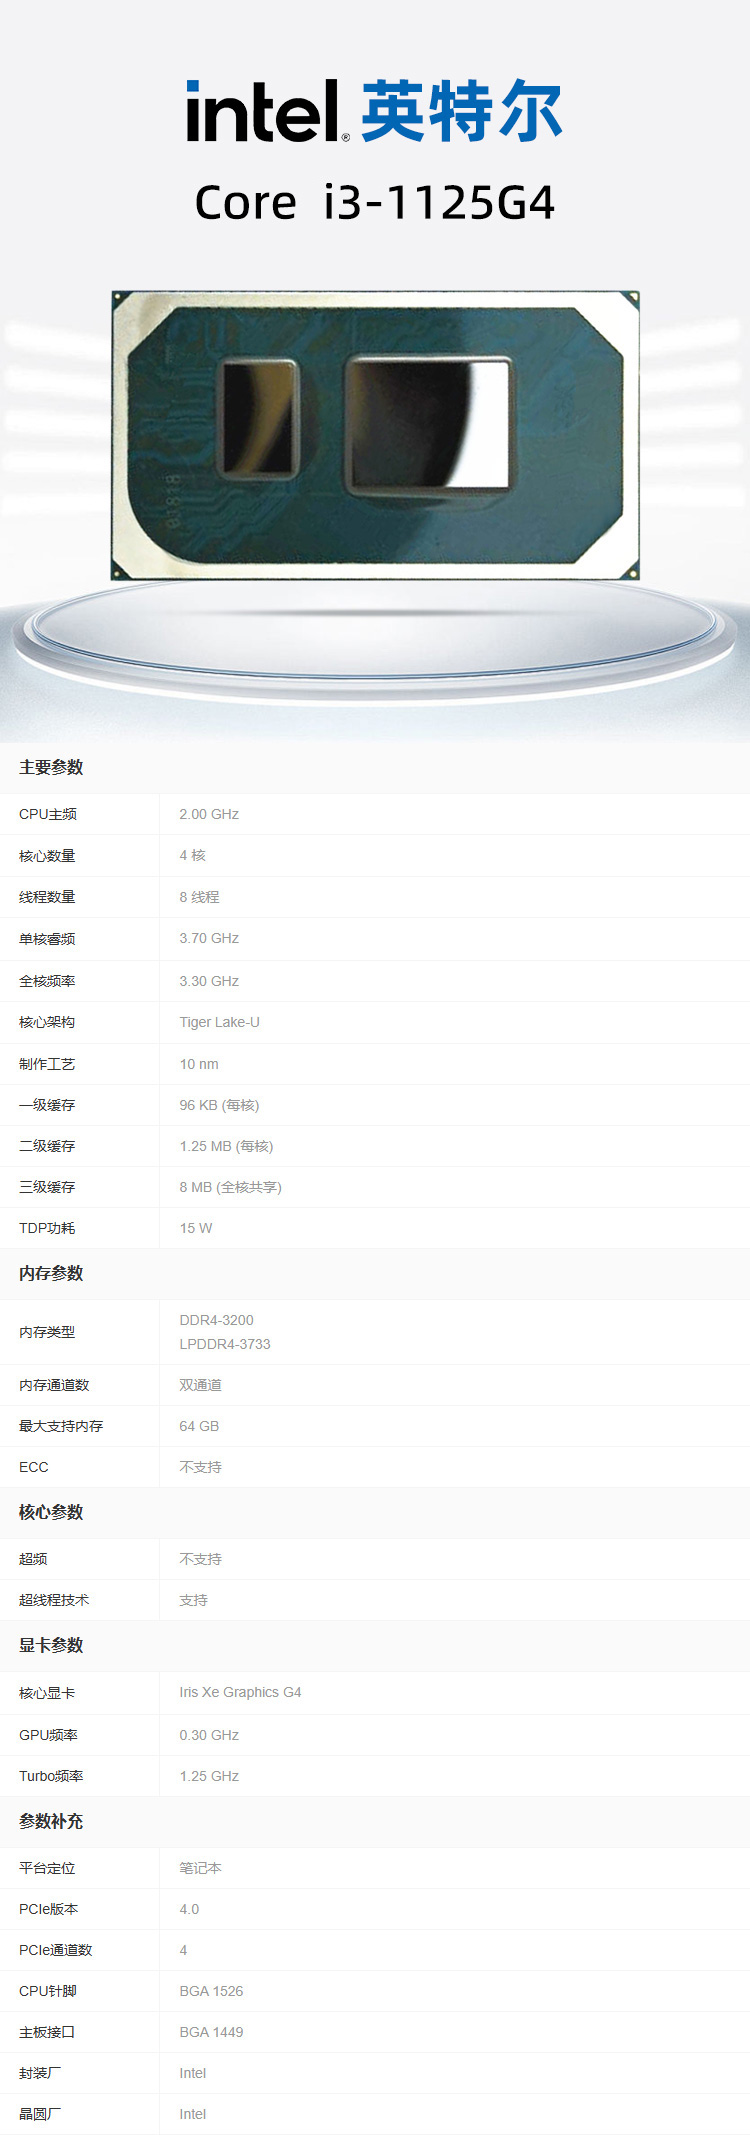Click the CPU主频 label
Image resolution: width=750 pixels, height=2135 pixels.
point(48,814)
